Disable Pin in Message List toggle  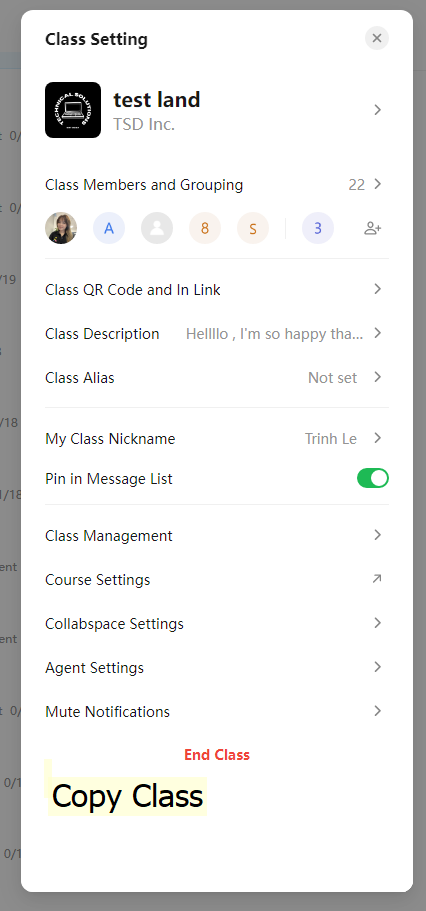pyautogui.click(x=373, y=478)
